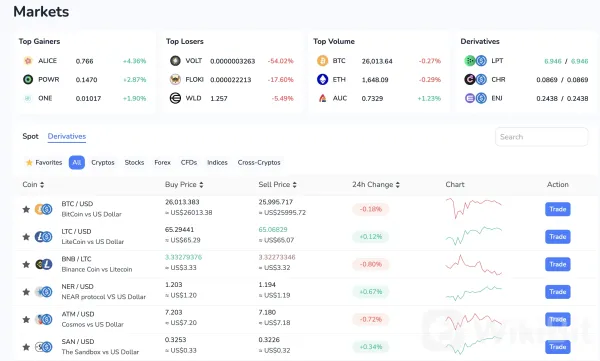600x361 pixels.
Task: Sort the table by Buy Price
Action: click(x=184, y=185)
